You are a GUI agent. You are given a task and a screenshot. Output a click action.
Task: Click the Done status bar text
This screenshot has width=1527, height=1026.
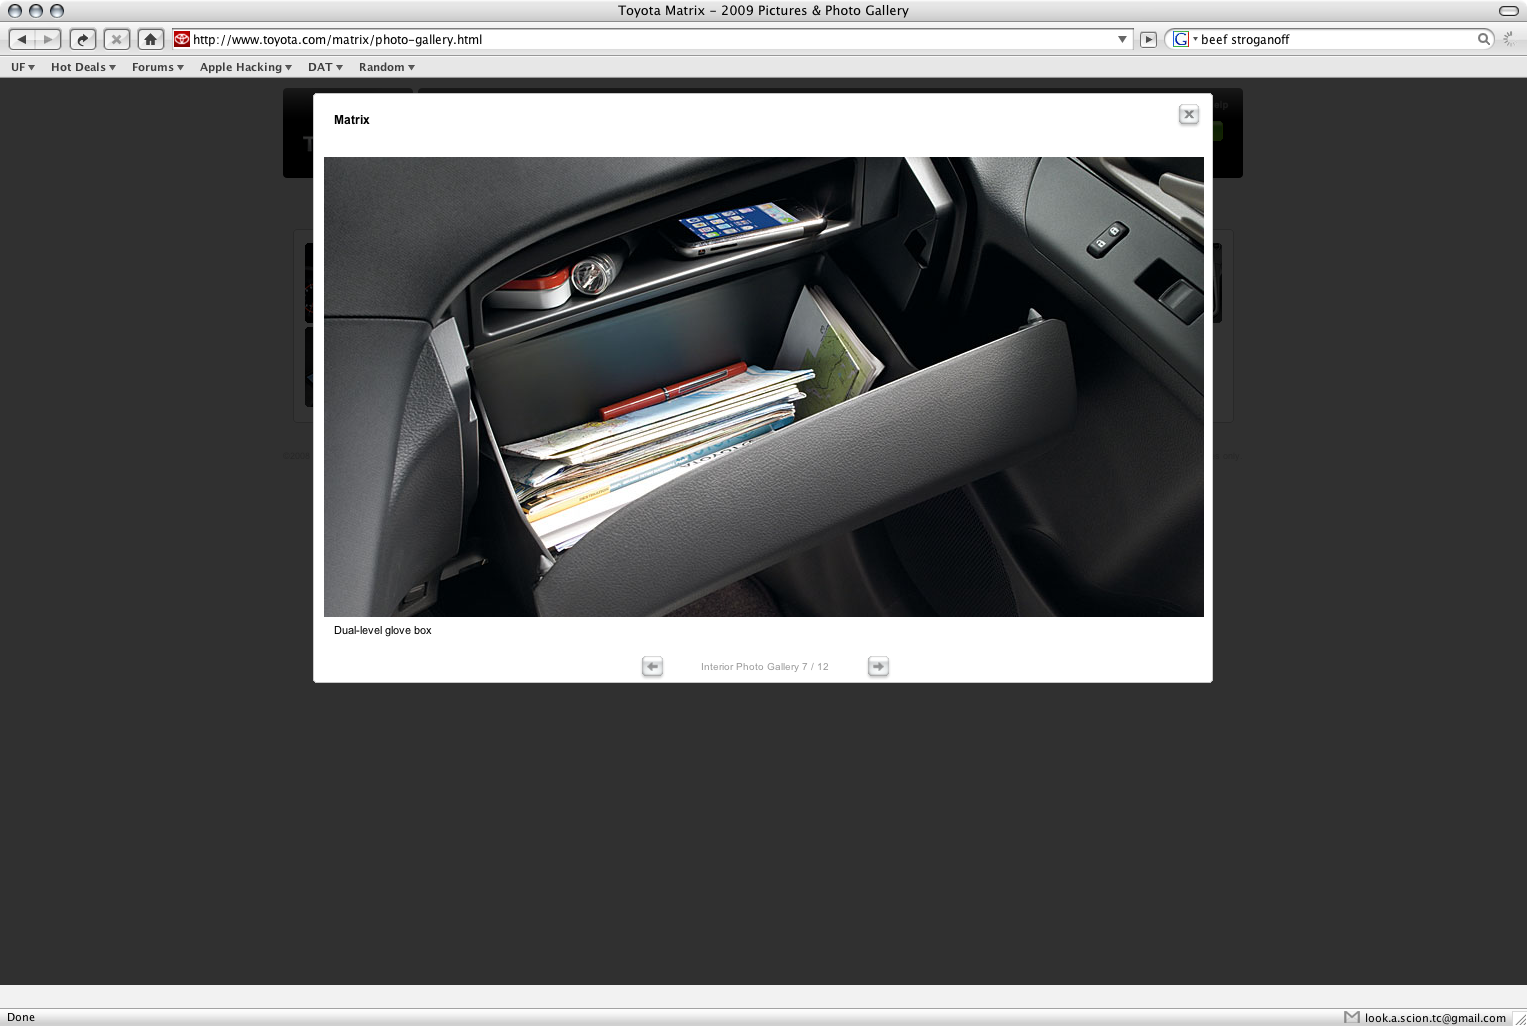21,1017
